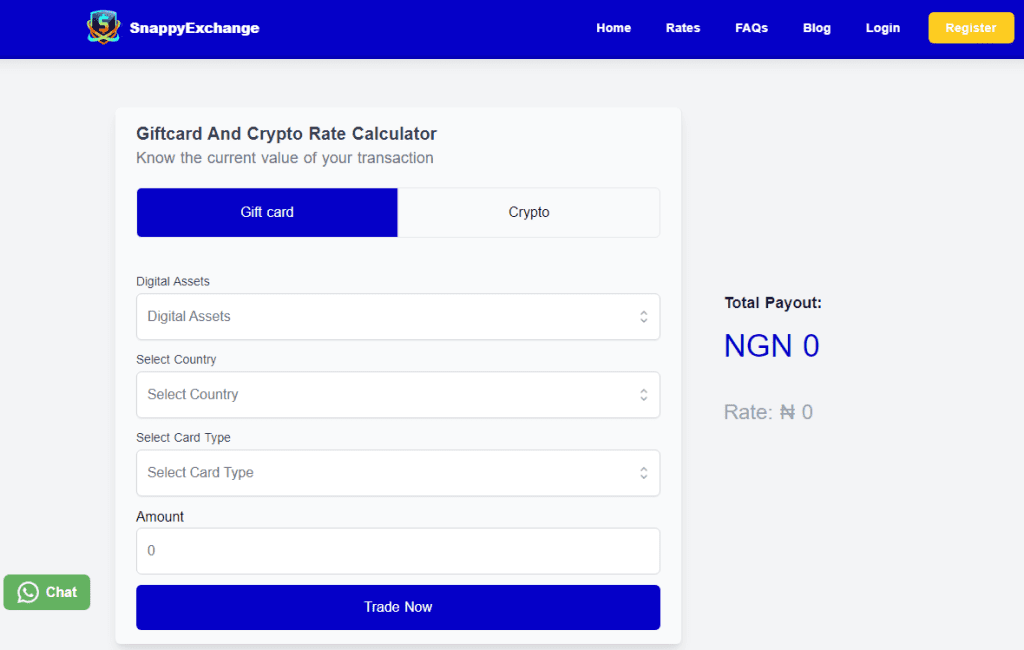Click the SnappyExchange brand name text
This screenshot has height=650, width=1024.
[194, 28]
